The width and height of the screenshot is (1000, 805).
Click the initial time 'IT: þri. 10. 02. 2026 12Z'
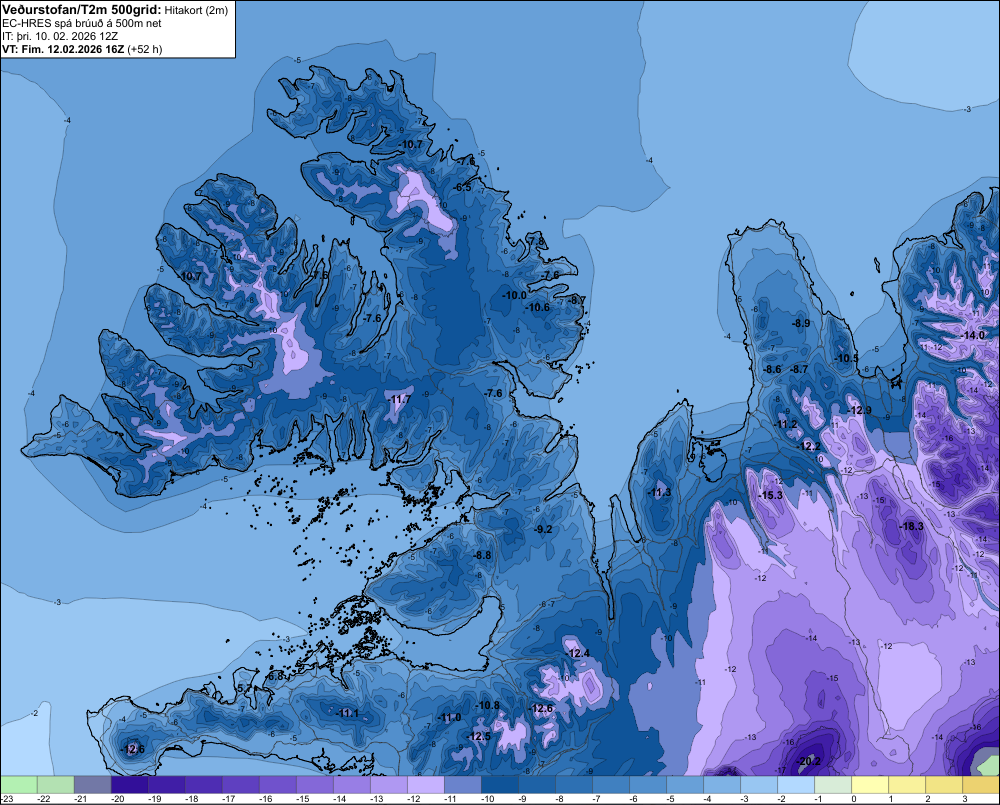pyautogui.click(x=60, y=36)
